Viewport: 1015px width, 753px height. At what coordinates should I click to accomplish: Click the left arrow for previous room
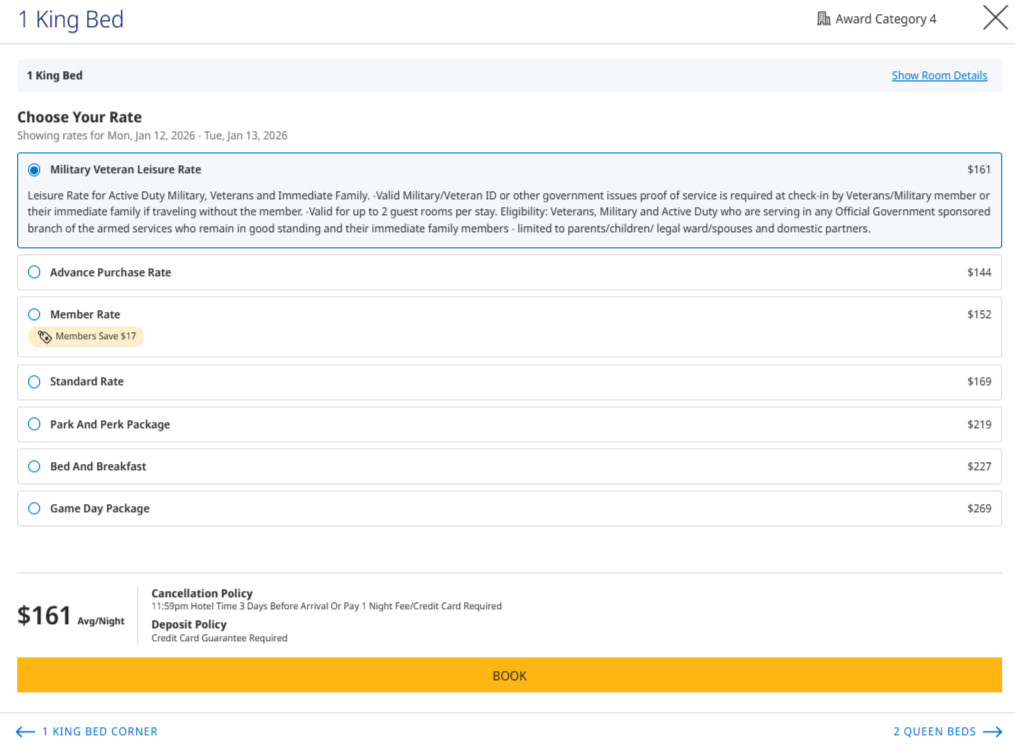(x=26, y=732)
